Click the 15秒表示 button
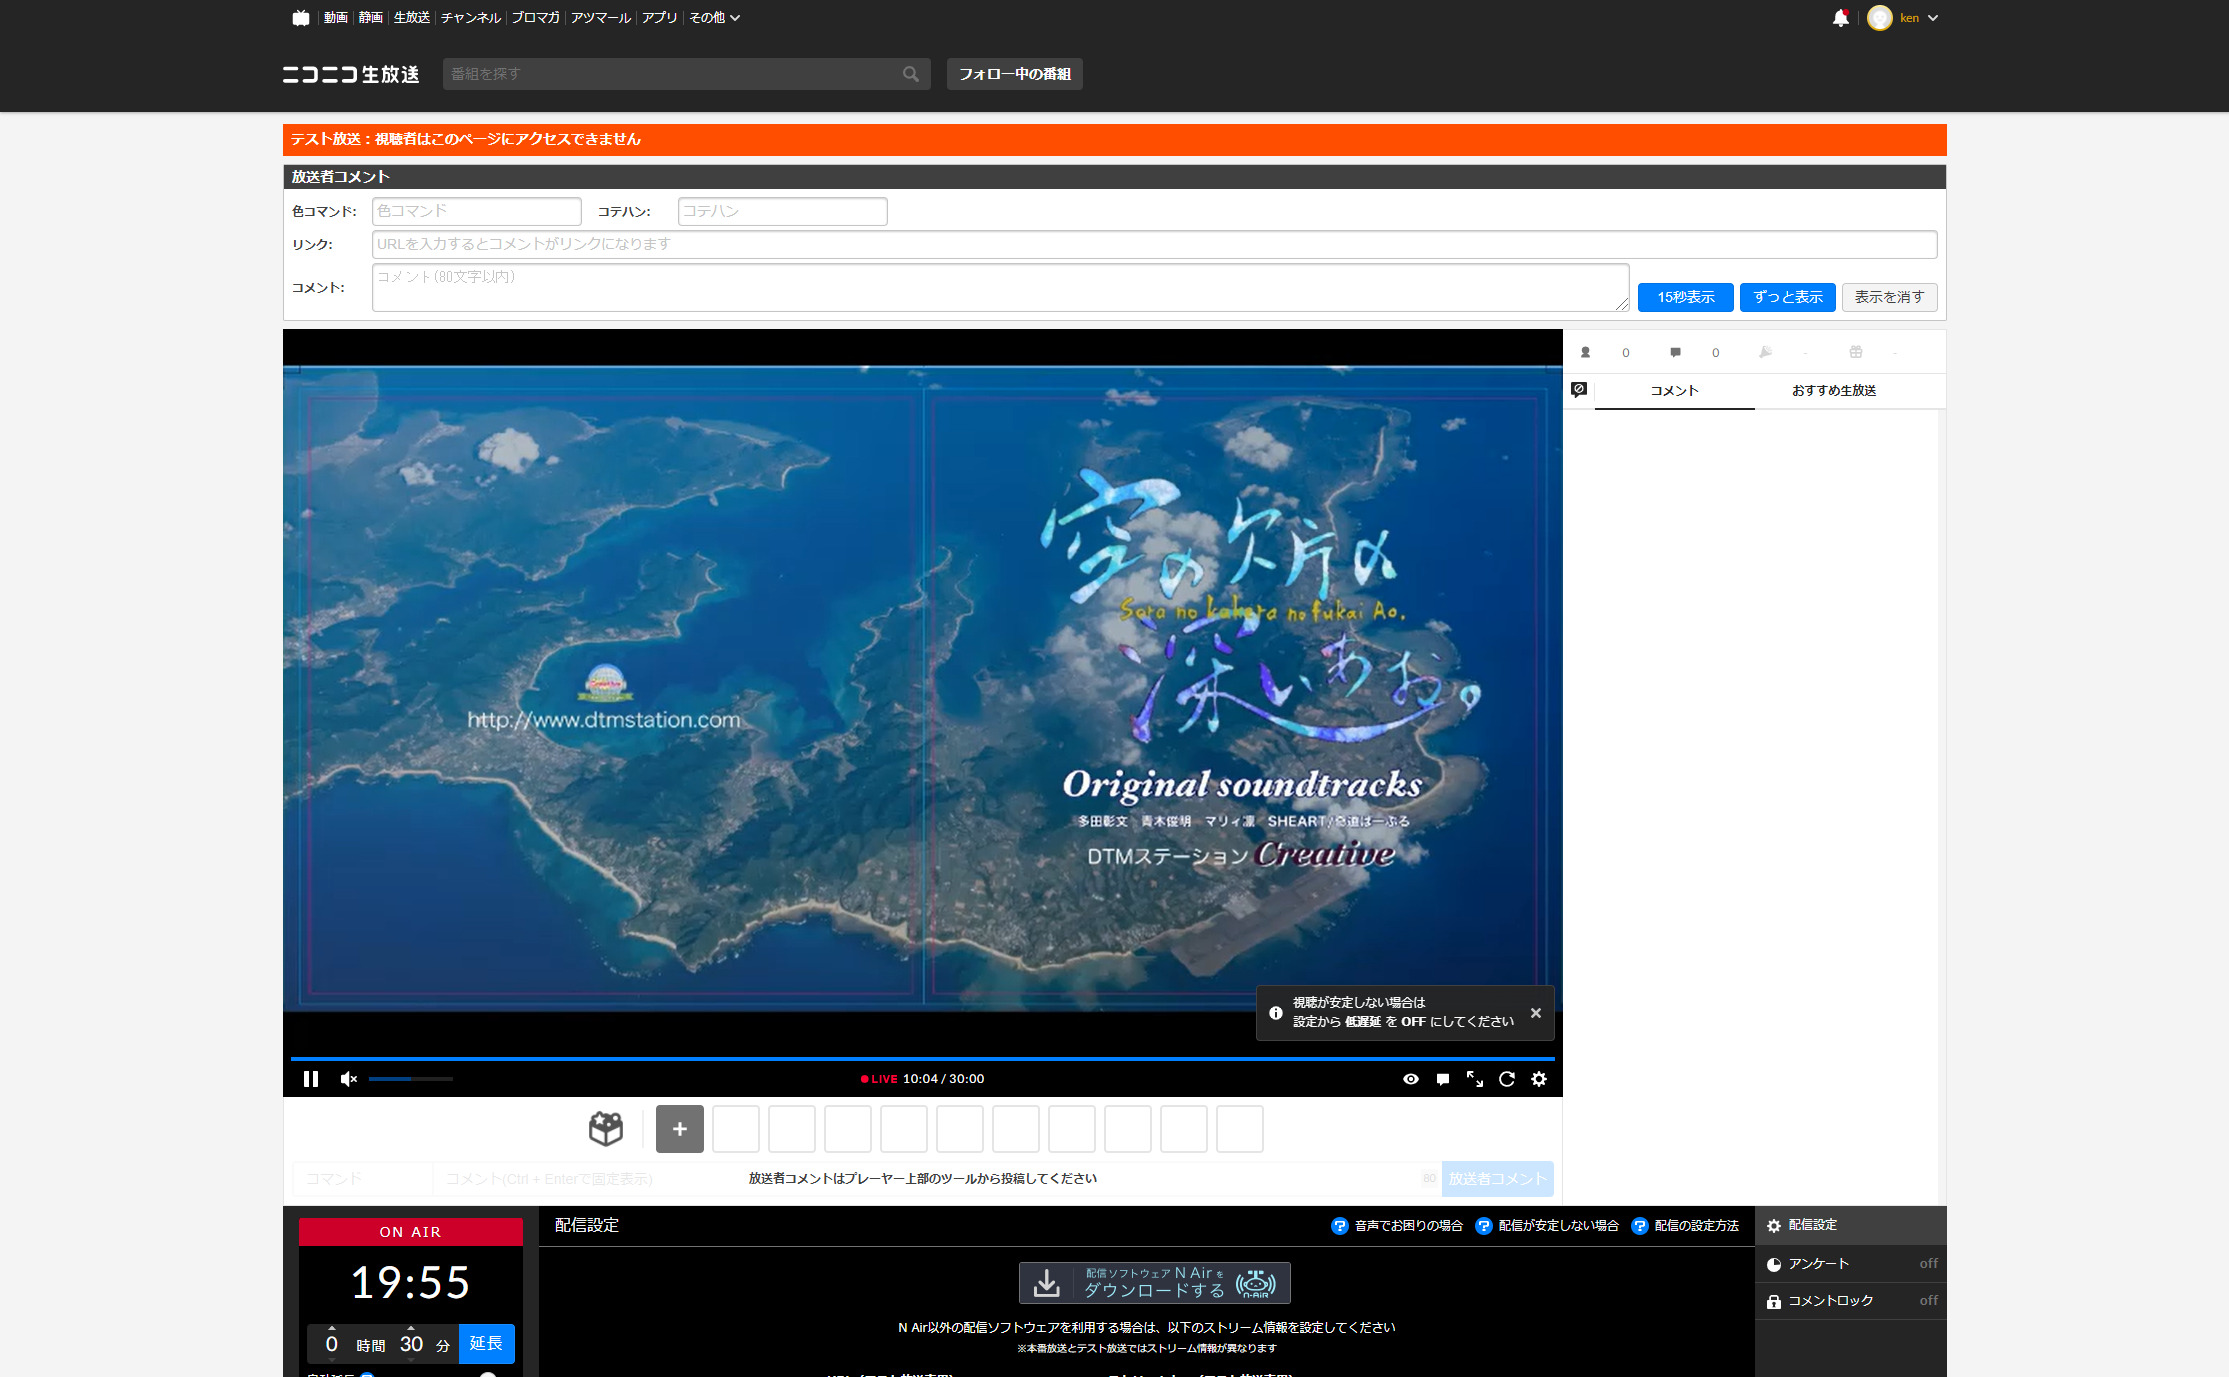This screenshot has width=2229, height=1377. coord(1685,297)
